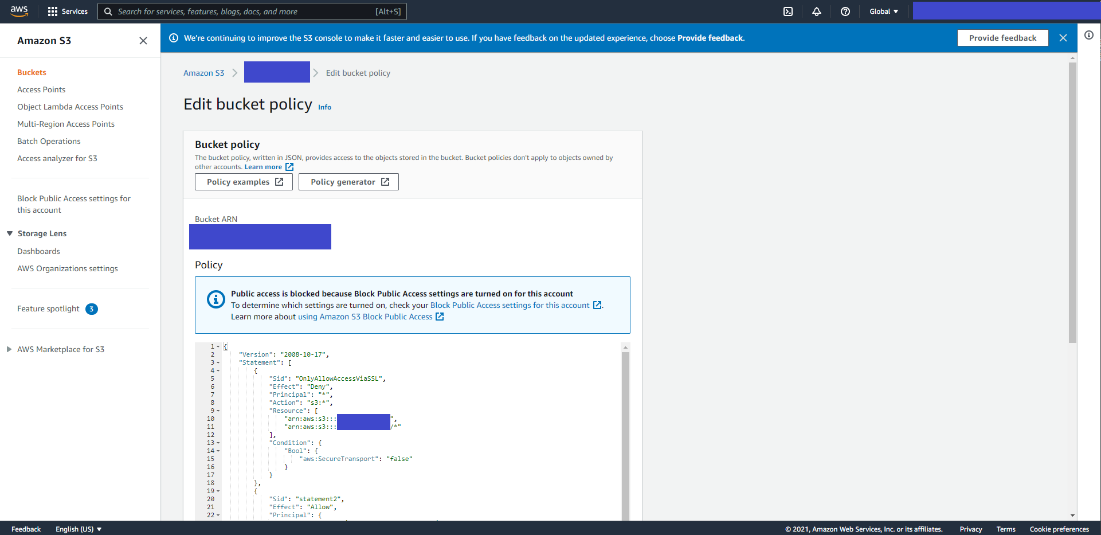The height and width of the screenshot is (535, 1101).
Task: Open Cookie preferences
Action: [1060, 529]
